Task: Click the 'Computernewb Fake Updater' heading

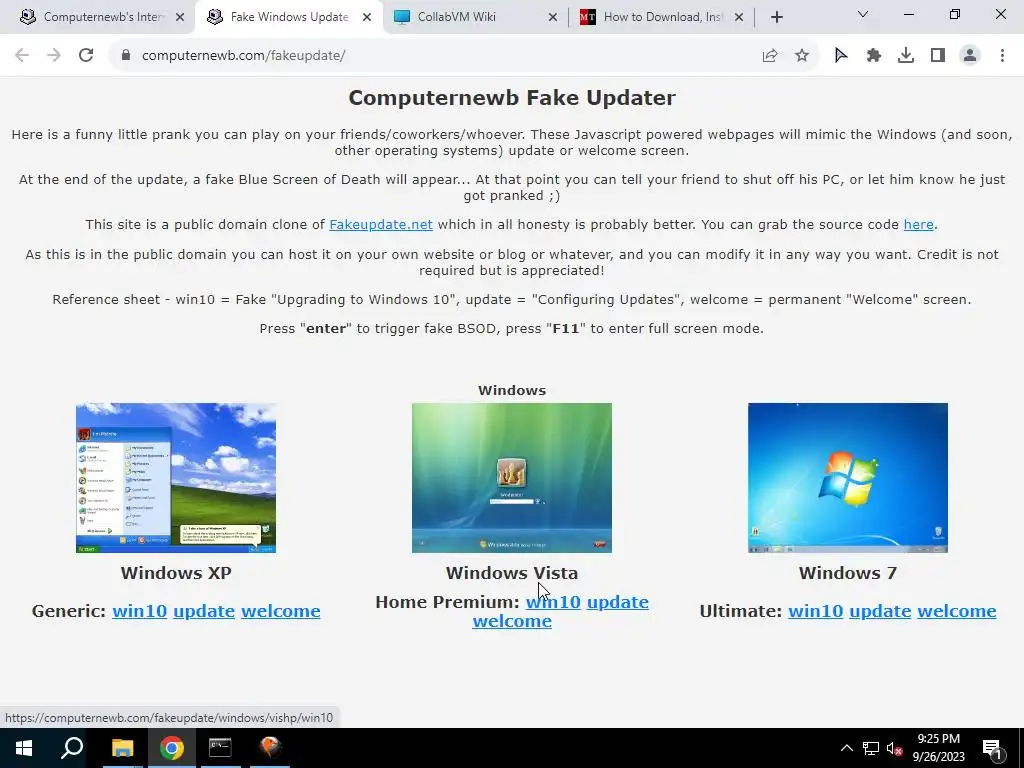Action: point(512,97)
